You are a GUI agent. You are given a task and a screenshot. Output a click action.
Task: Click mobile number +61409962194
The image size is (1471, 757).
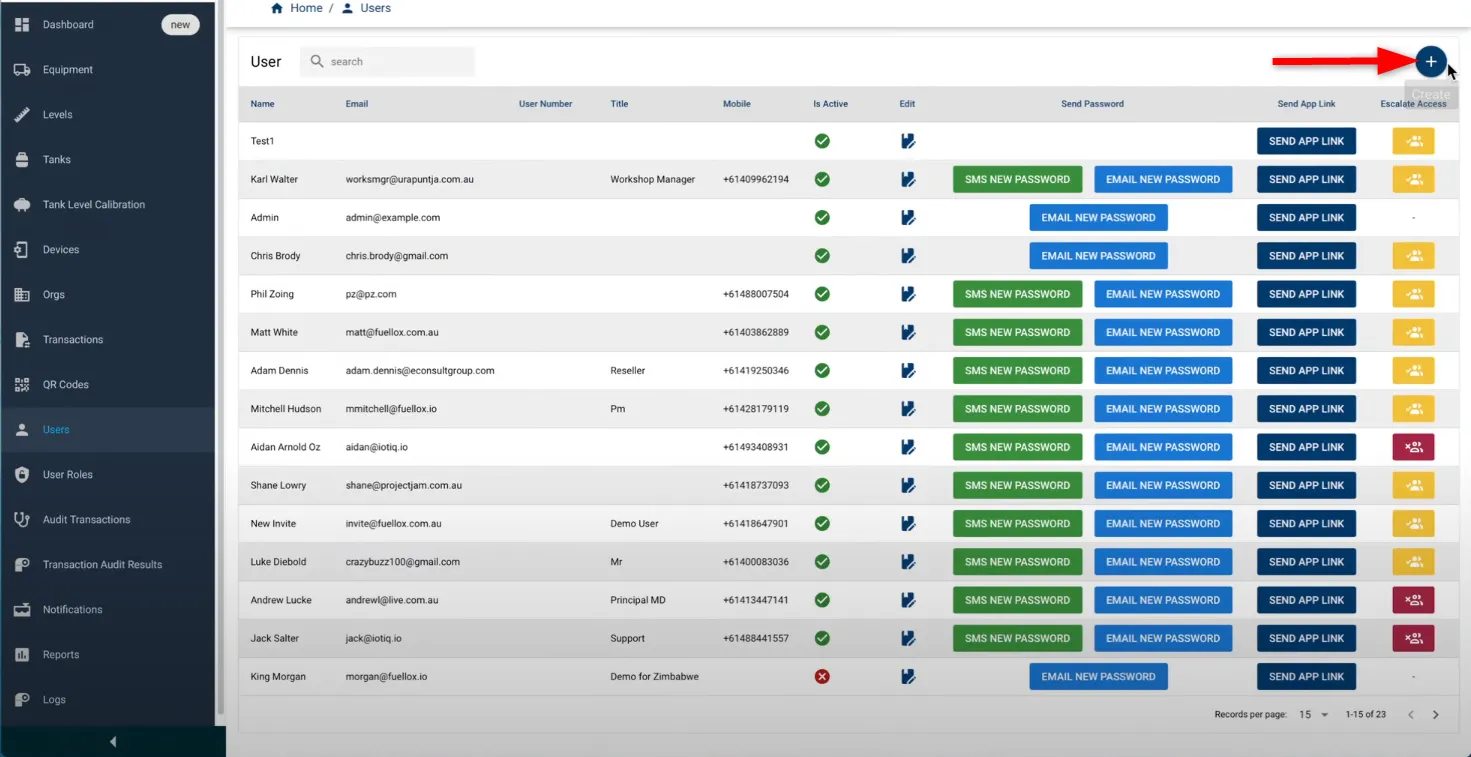756,180
